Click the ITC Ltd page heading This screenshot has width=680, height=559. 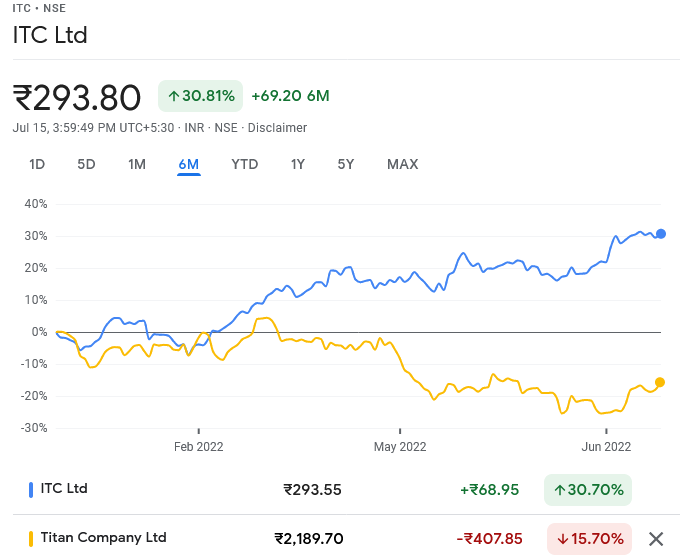[50, 35]
